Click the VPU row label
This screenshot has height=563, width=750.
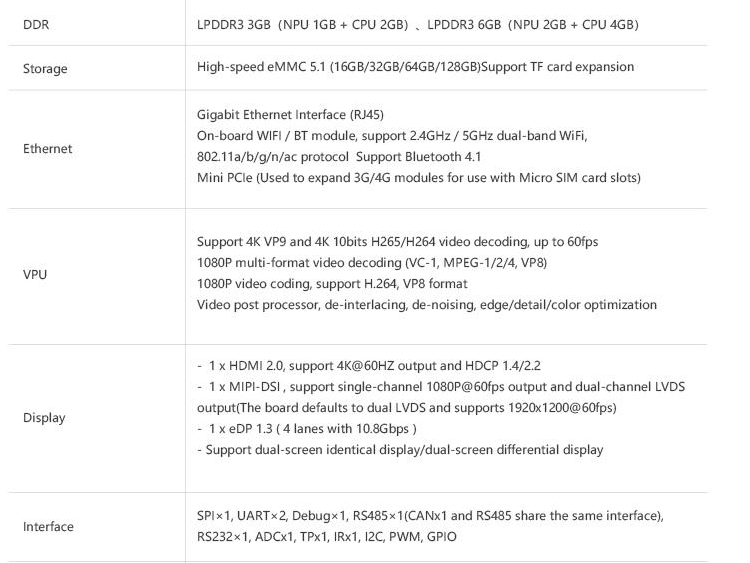pos(35,275)
